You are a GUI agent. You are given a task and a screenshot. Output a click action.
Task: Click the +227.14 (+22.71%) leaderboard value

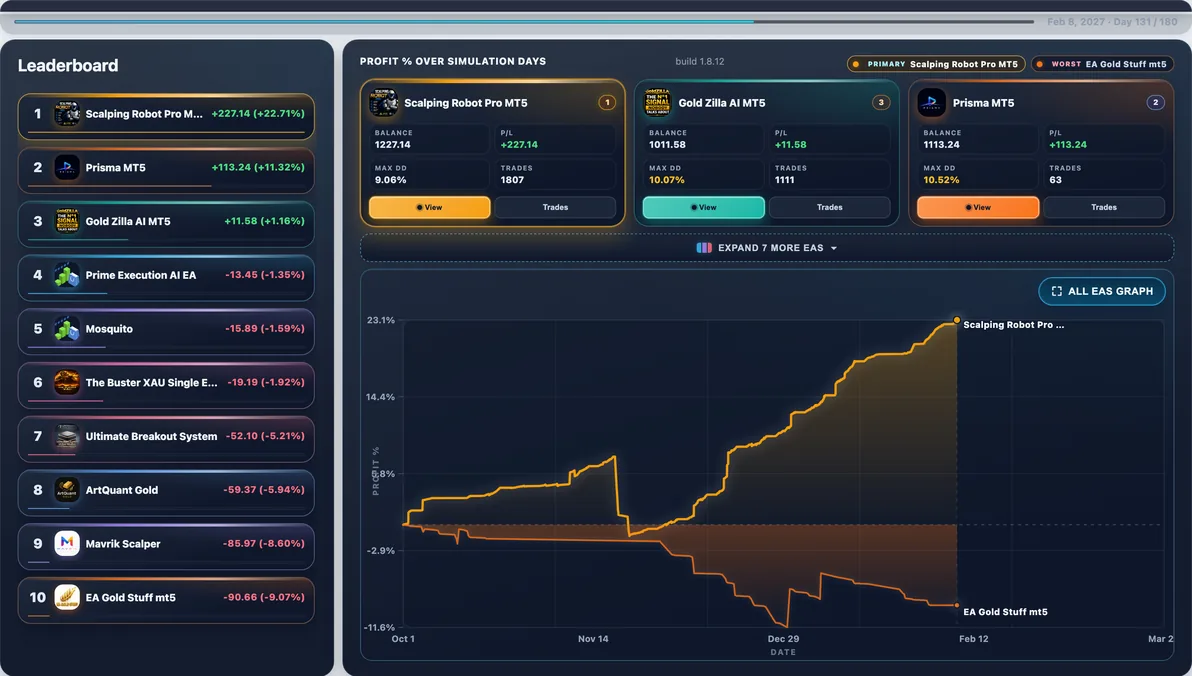pyautogui.click(x=258, y=113)
